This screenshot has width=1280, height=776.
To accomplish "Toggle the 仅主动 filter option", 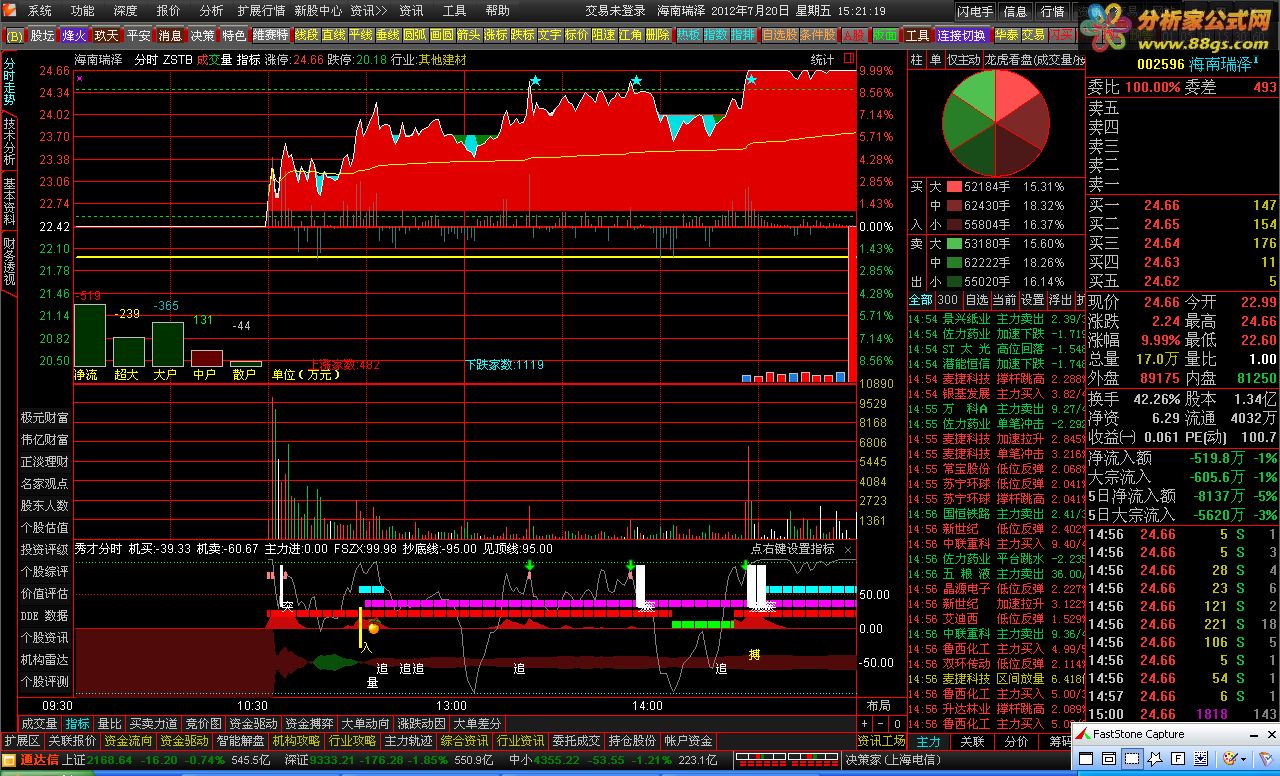I will tap(964, 60).
